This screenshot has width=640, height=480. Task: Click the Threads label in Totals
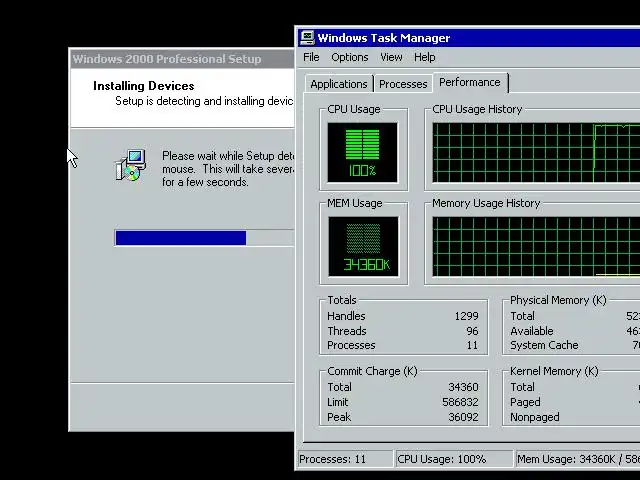pyautogui.click(x=347, y=331)
